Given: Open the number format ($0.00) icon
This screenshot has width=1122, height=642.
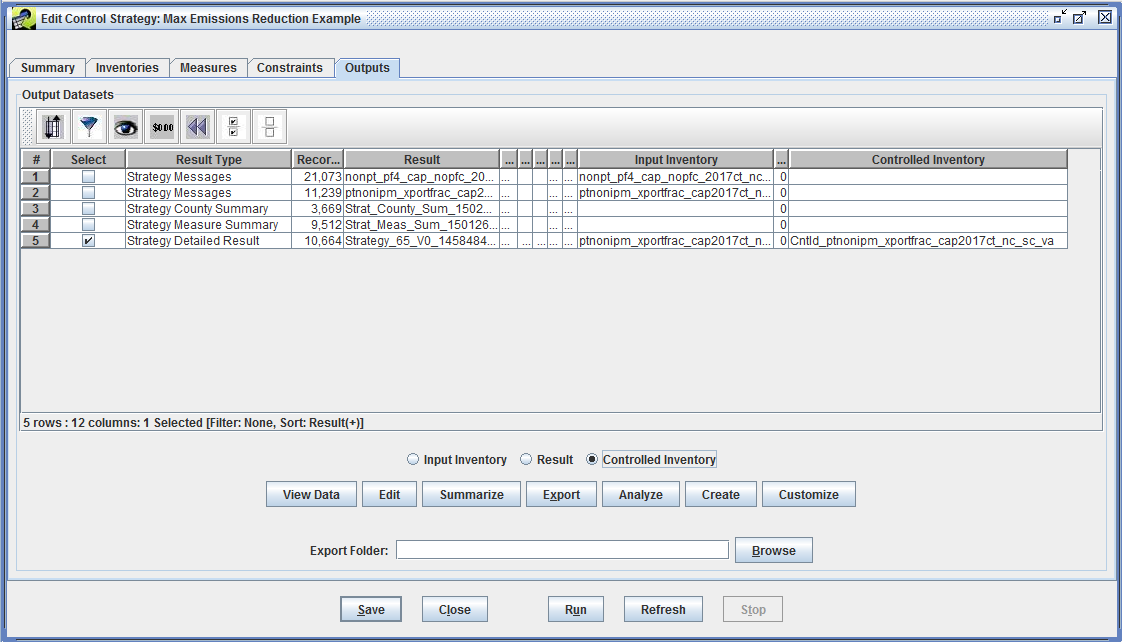Looking at the screenshot, I should [160, 126].
